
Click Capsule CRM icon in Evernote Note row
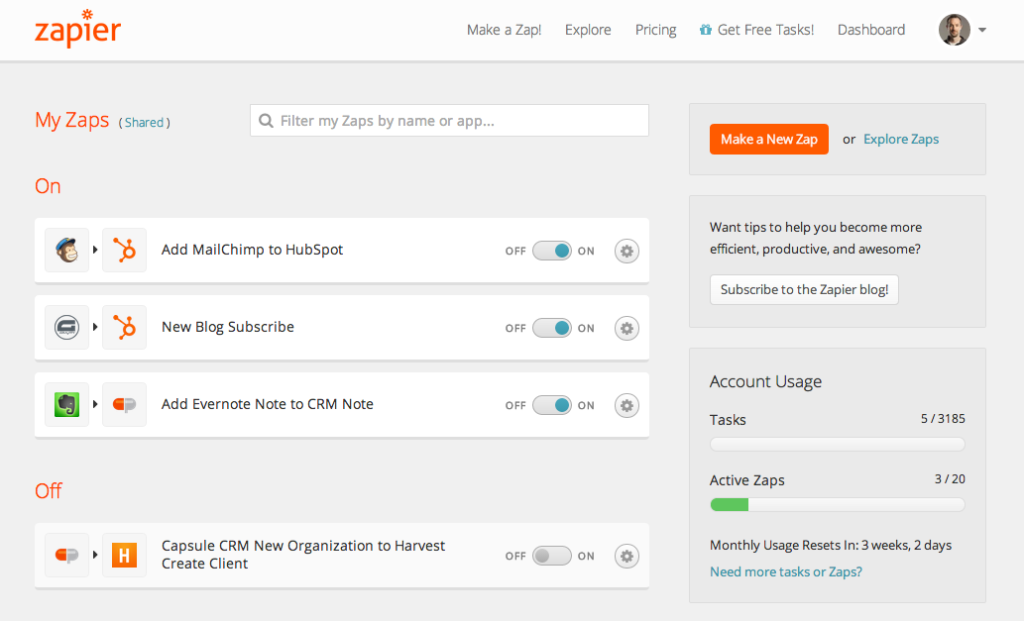(x=124, y=404)
